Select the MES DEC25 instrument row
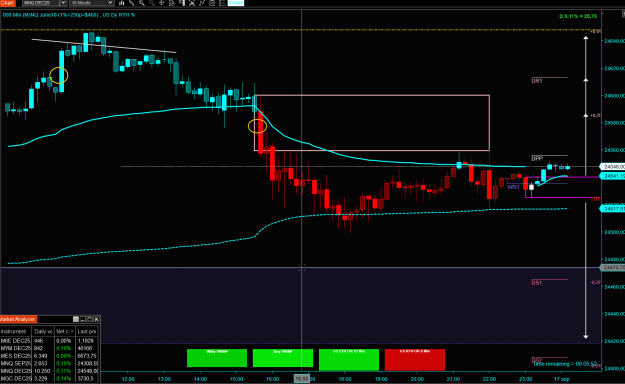 click(x=49, y=356)
